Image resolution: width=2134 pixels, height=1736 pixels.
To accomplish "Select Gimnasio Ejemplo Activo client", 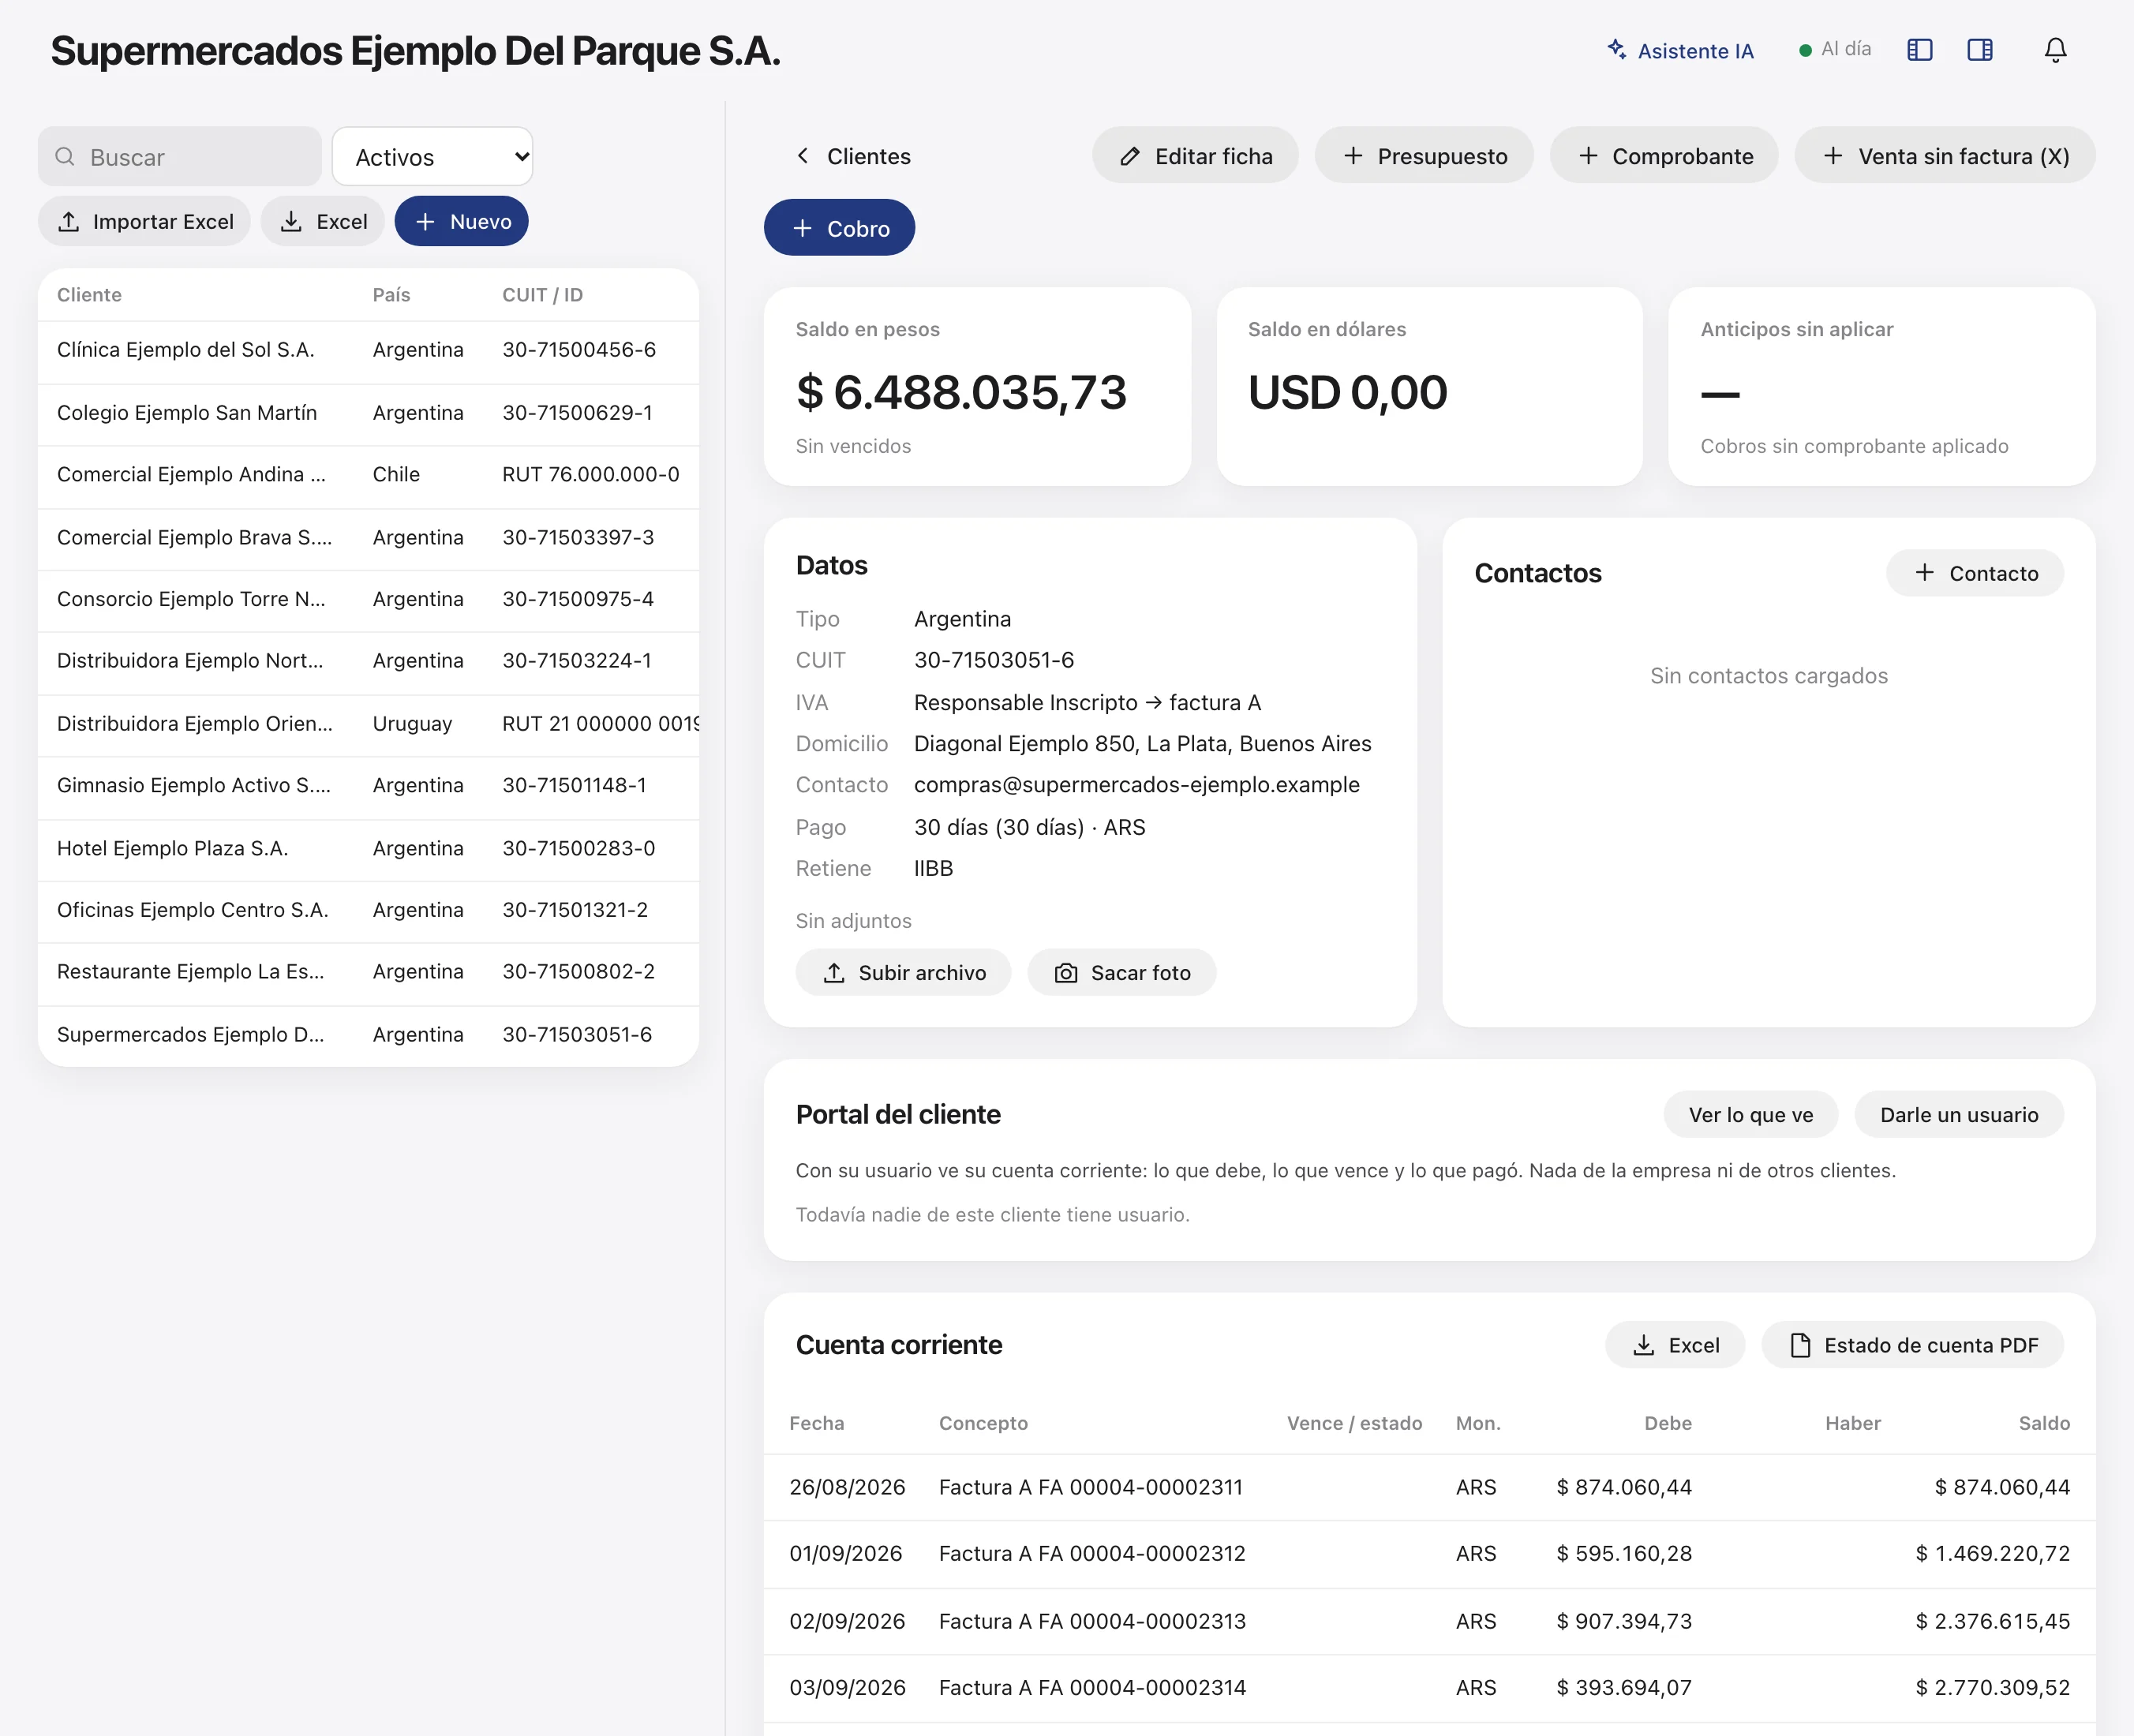I will pyautogui.click(x=368, y=787).
